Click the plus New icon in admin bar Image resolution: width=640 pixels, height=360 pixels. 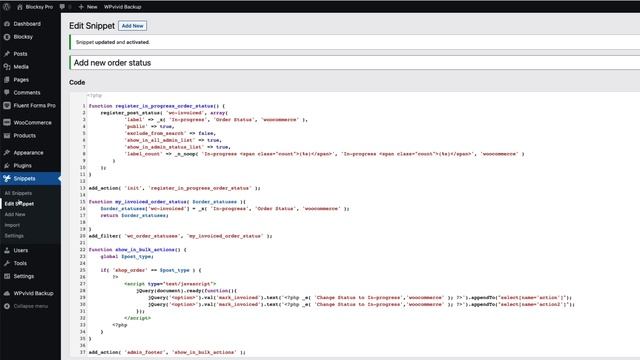pyautogui.click(x=81, y=7)
